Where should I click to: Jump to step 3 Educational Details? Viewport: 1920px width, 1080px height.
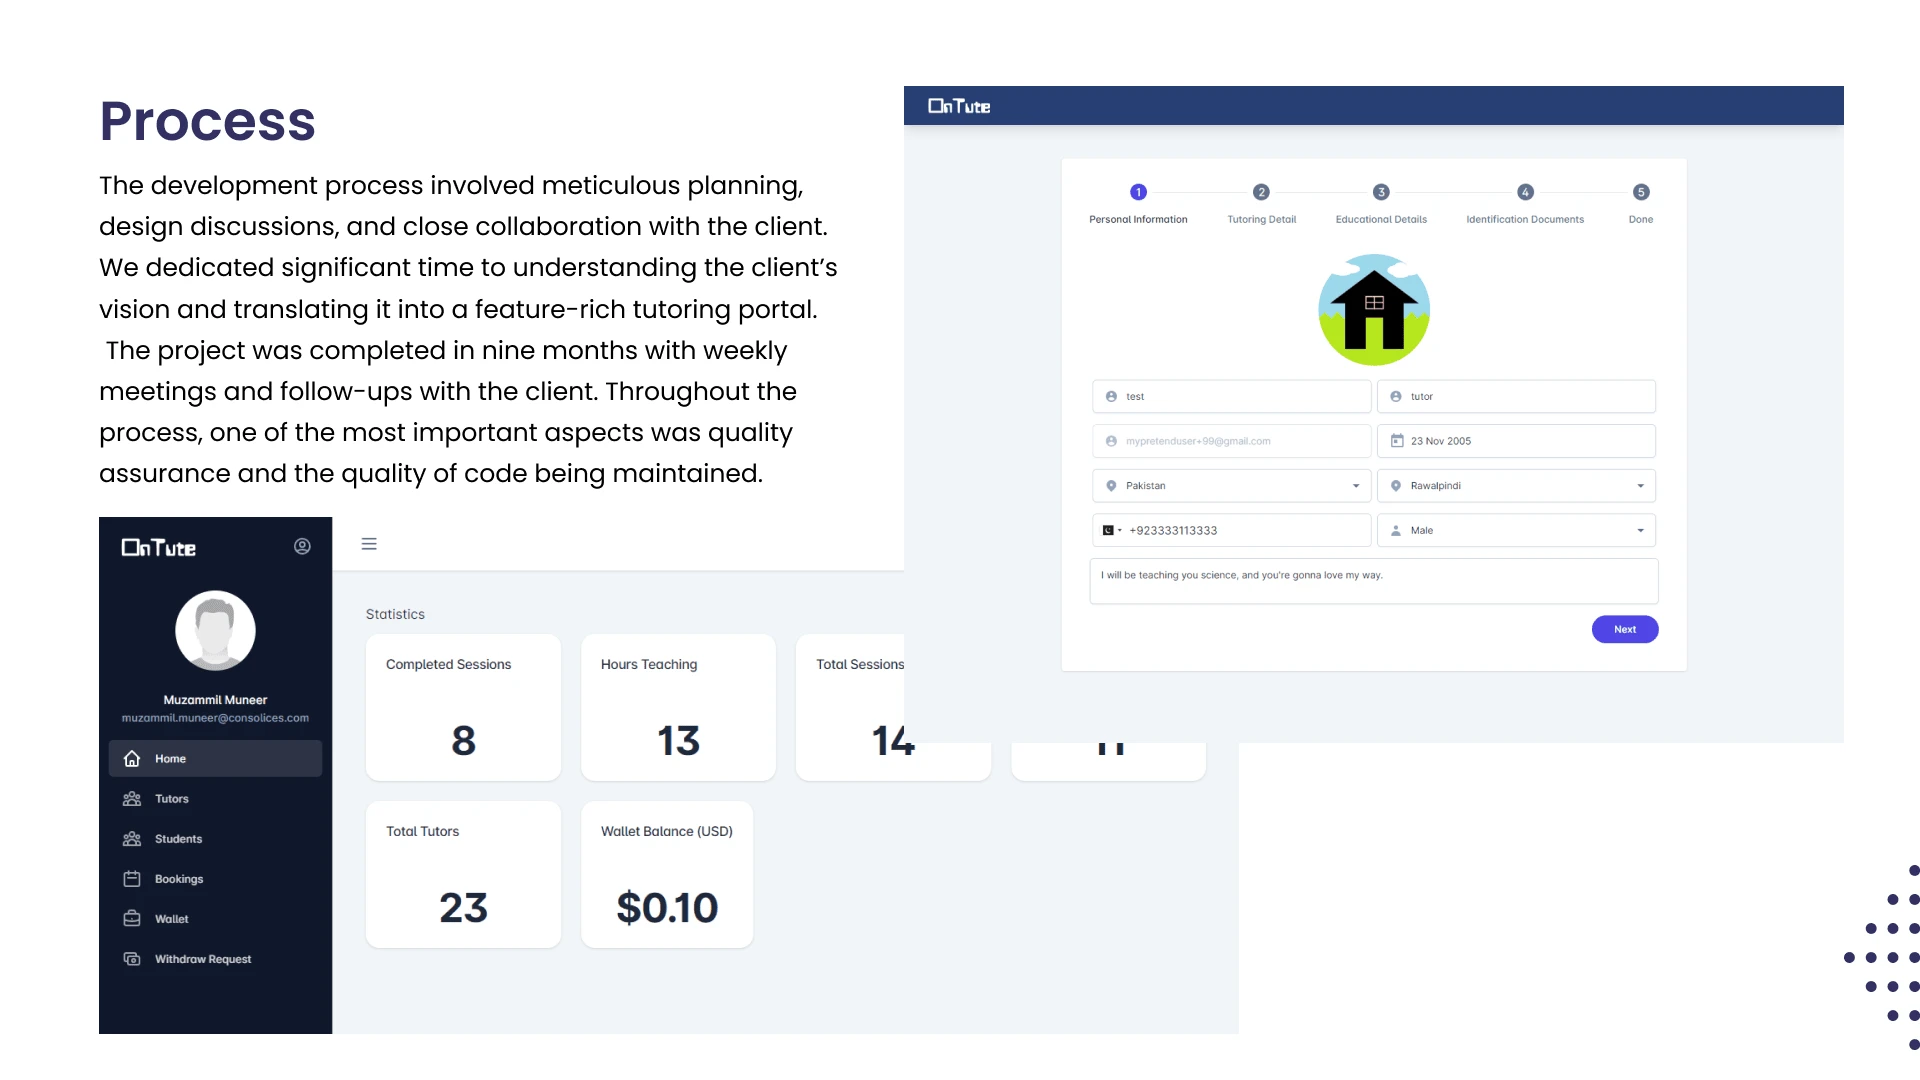click(x=1381, y=192)
